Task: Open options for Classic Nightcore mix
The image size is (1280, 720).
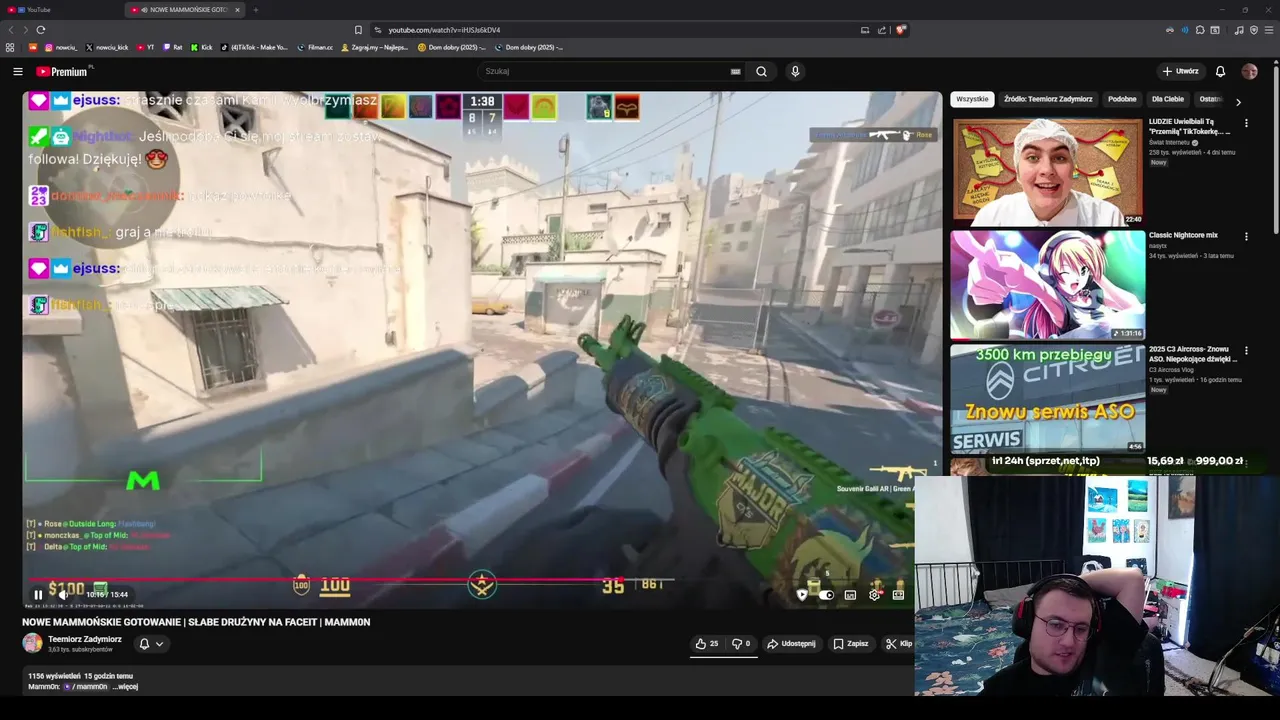Action: pos(1246,237)
